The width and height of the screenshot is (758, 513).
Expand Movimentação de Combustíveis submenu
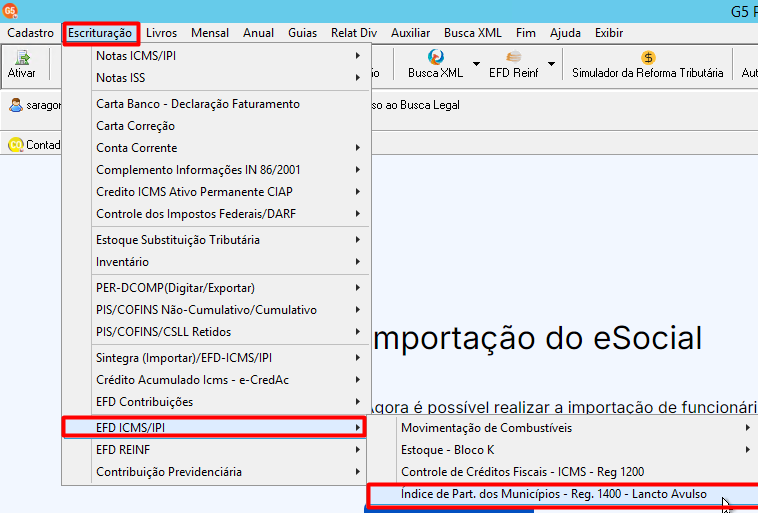tap(563, 428)
